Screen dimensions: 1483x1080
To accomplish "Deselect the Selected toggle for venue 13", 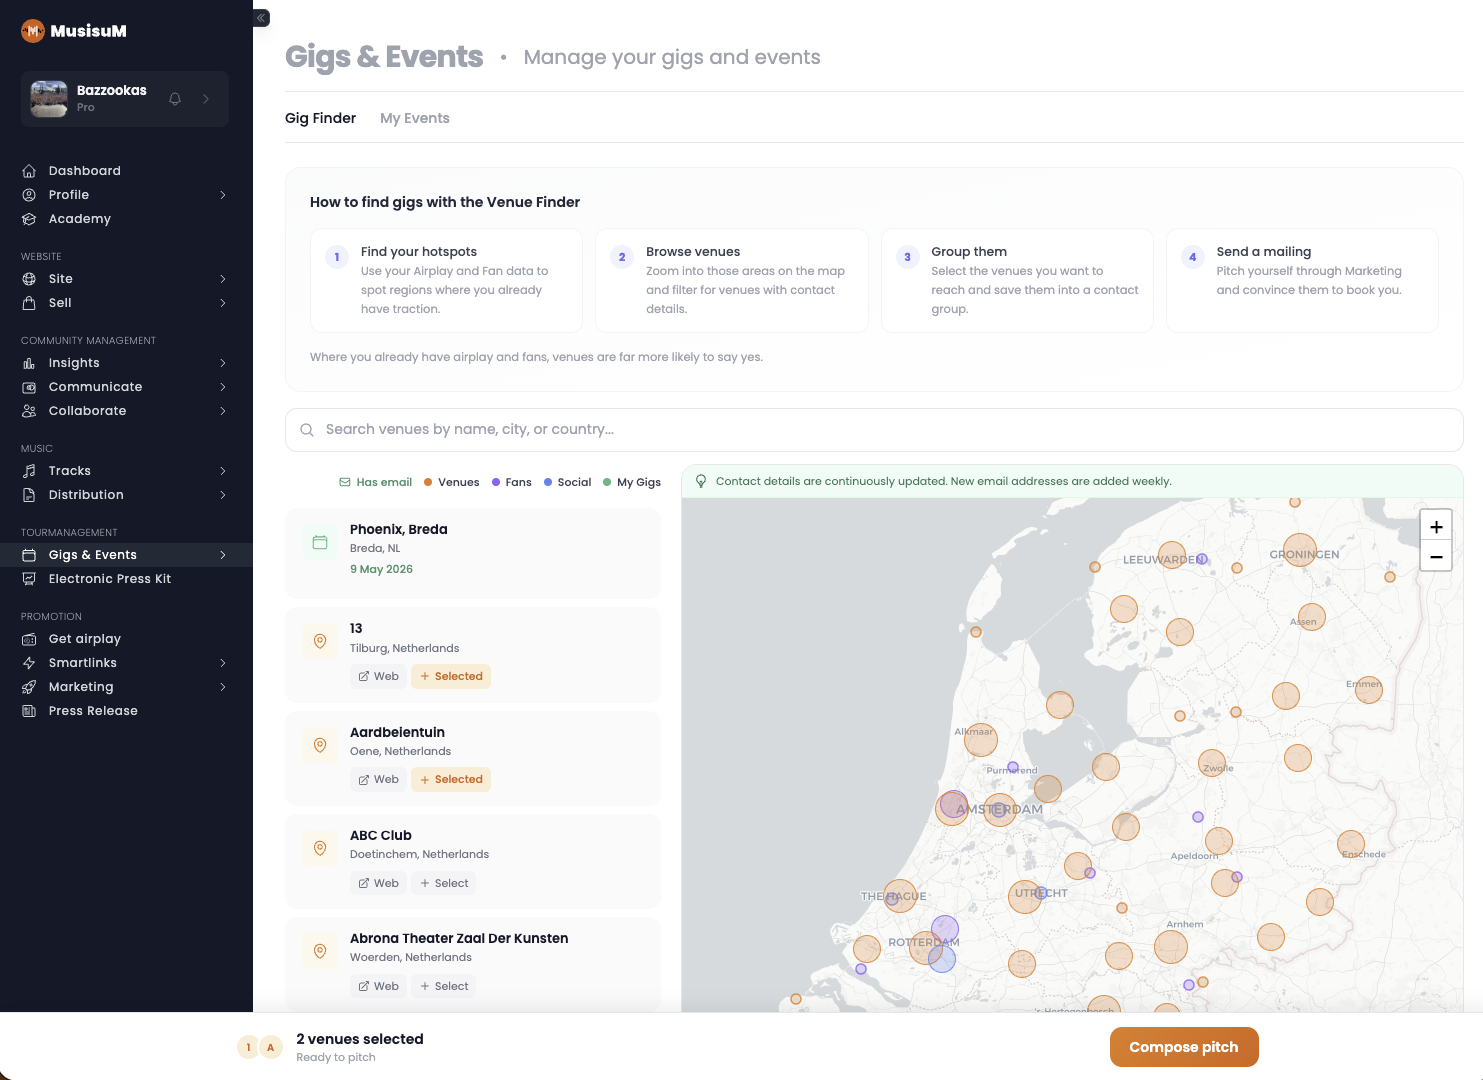I will [451, 676].
